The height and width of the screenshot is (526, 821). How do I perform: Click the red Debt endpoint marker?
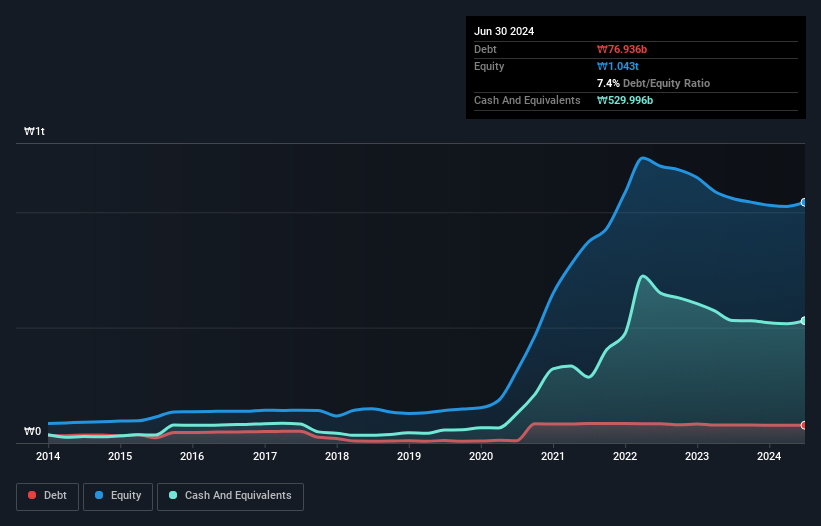pos(804,426)
